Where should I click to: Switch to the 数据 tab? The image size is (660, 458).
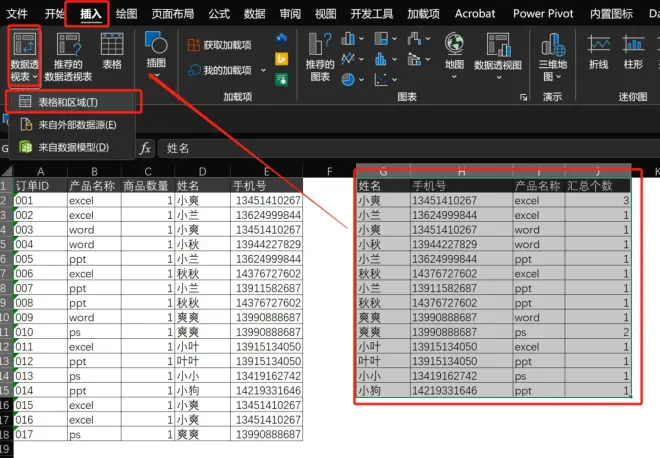click(x=255, y=14)
